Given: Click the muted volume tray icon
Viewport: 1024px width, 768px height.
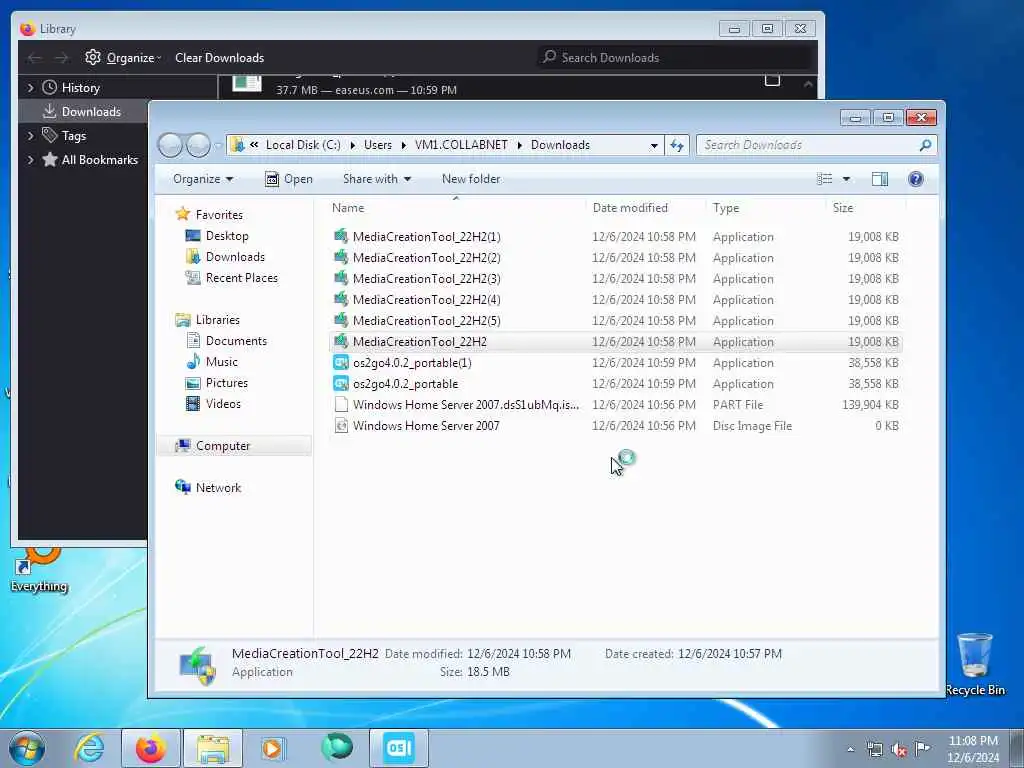Looking at the screenshot, I should 899,750.
